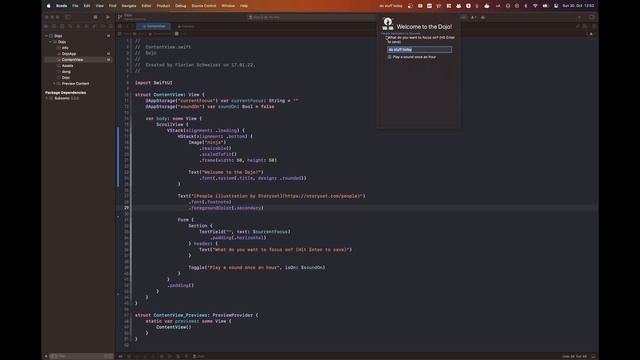
Task: Click the ninja image in the popover
Action: [388, 24]
